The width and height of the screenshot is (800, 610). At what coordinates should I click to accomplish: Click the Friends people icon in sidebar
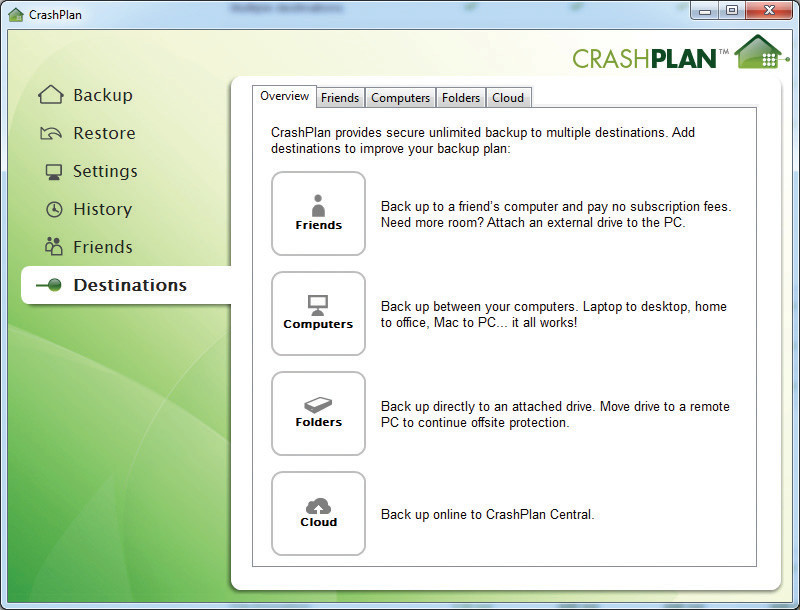[x=54, y=247]
